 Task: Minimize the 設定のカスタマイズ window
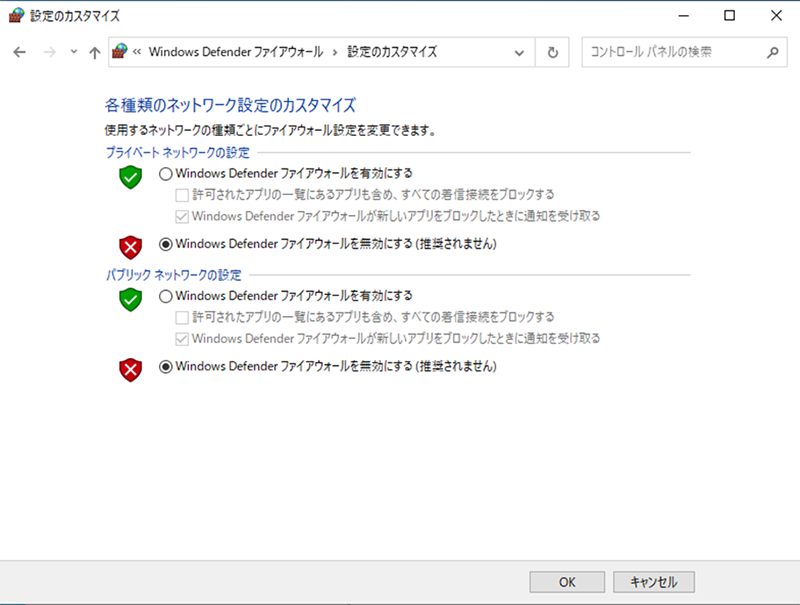click(684, 16)
